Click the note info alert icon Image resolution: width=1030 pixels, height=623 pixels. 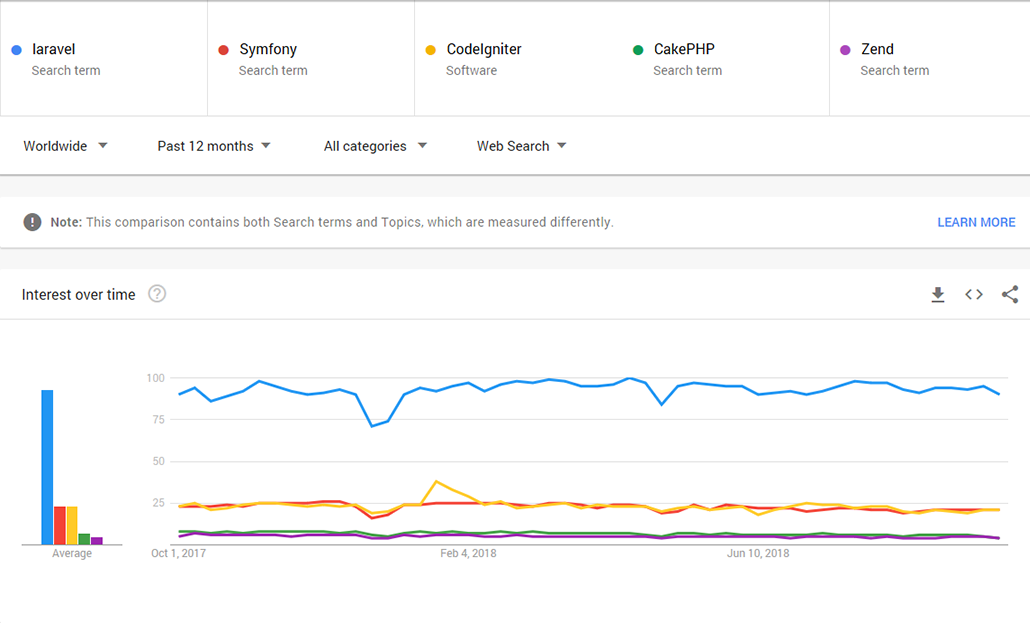(x=33, y=222)
